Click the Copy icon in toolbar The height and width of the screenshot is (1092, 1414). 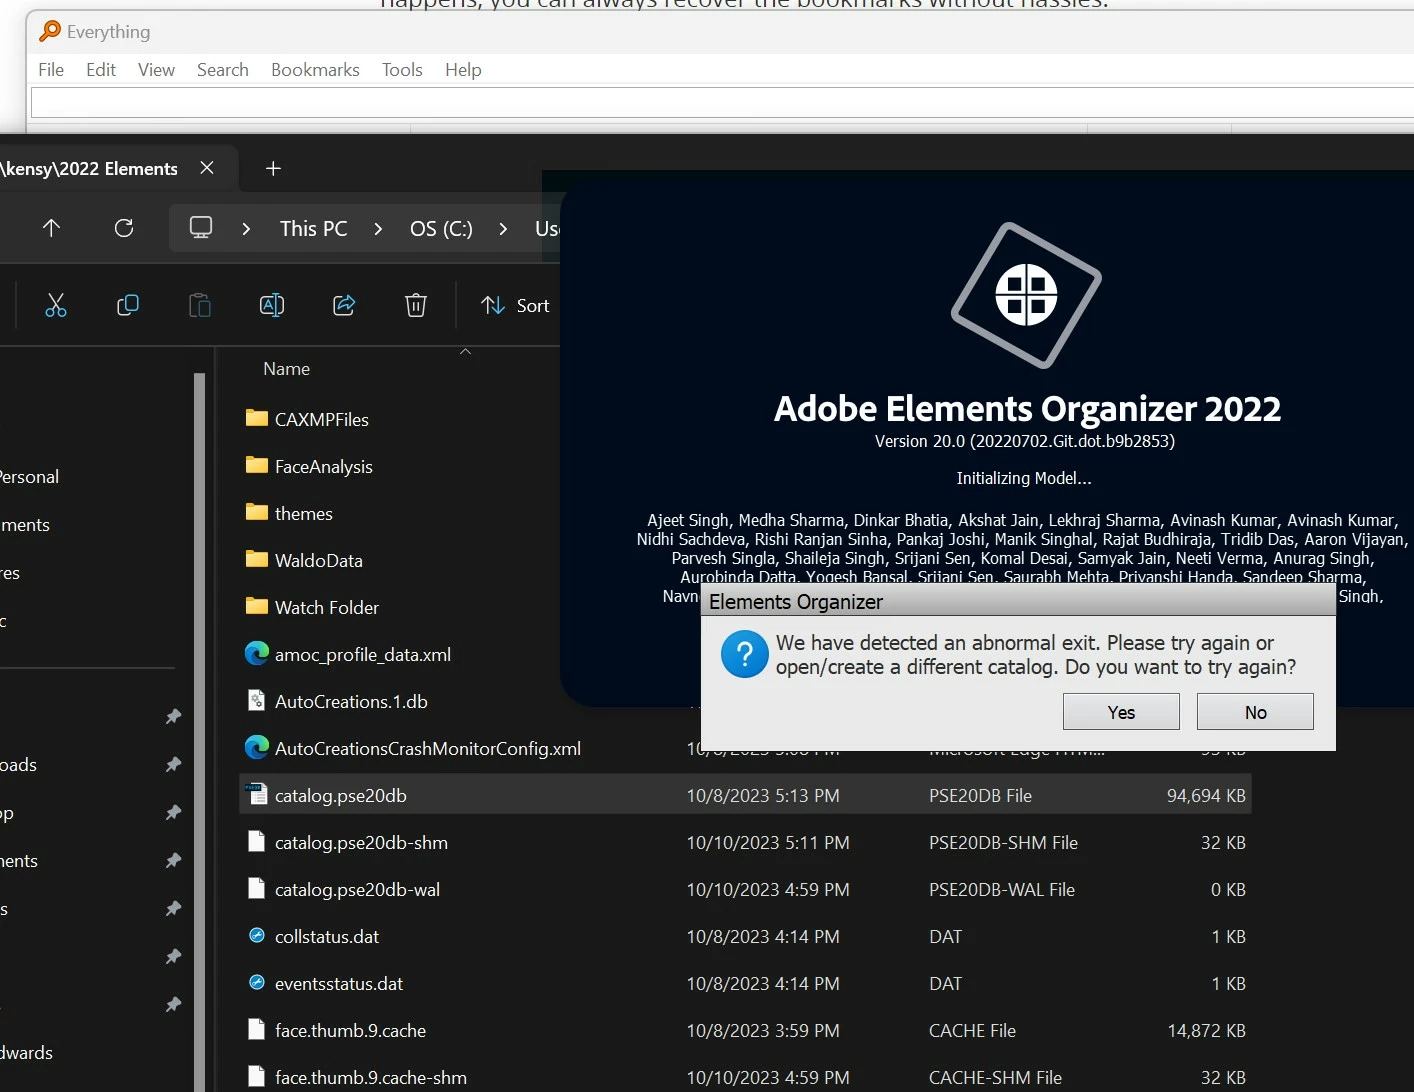point(128,305)
